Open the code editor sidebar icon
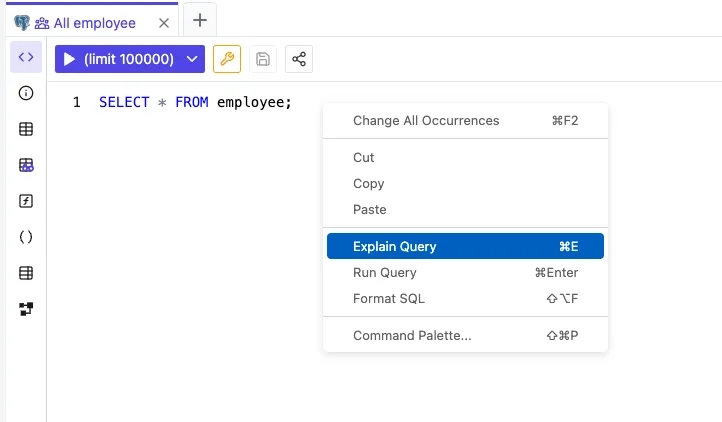Viewport: 722px width, 422px height. coord(26,57)
